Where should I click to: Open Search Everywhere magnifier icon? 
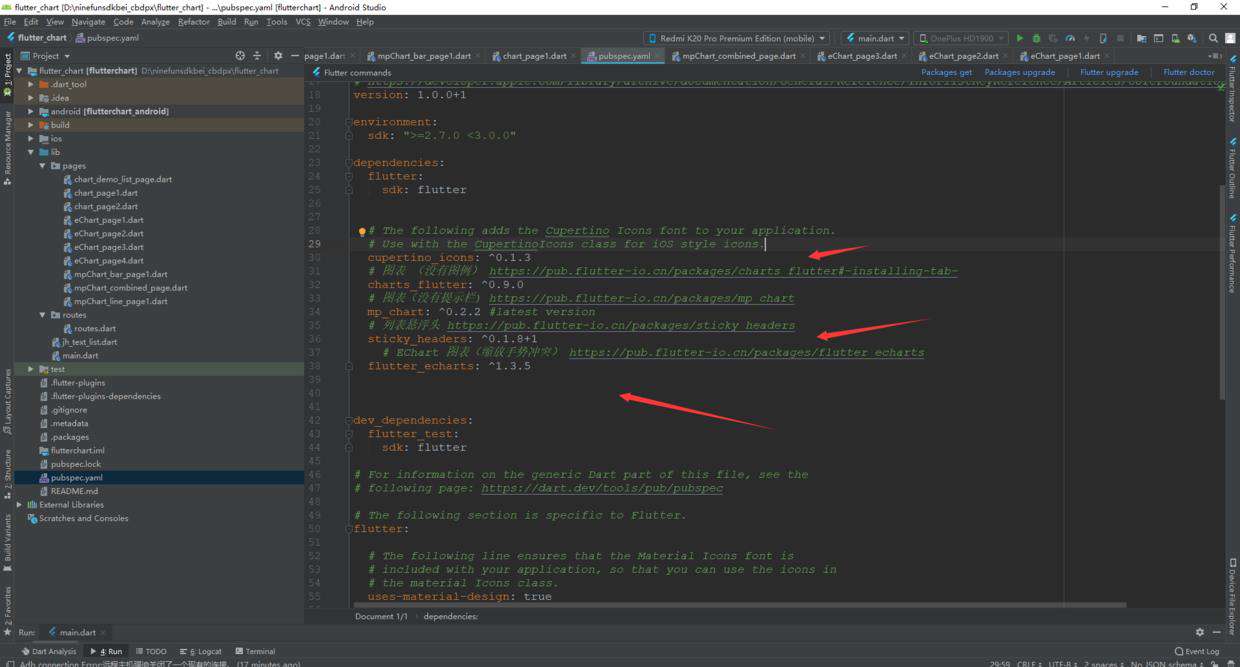[x=1213, y=38]
